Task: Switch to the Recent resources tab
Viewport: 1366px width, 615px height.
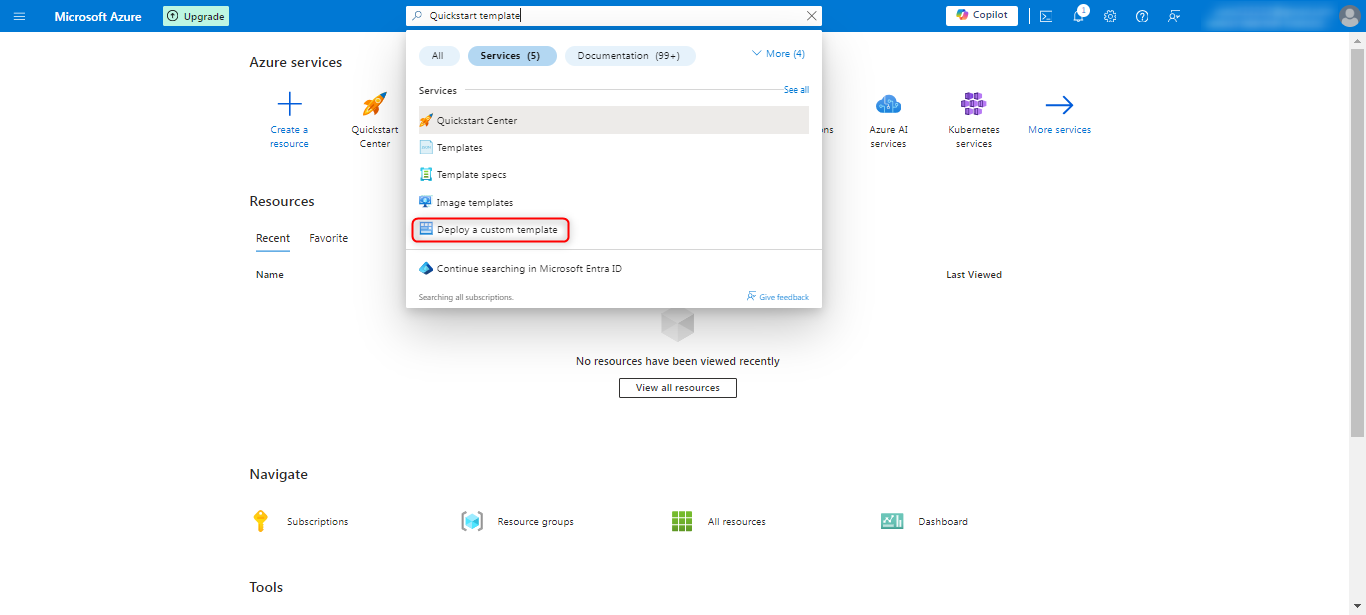Action: (273, 238)
